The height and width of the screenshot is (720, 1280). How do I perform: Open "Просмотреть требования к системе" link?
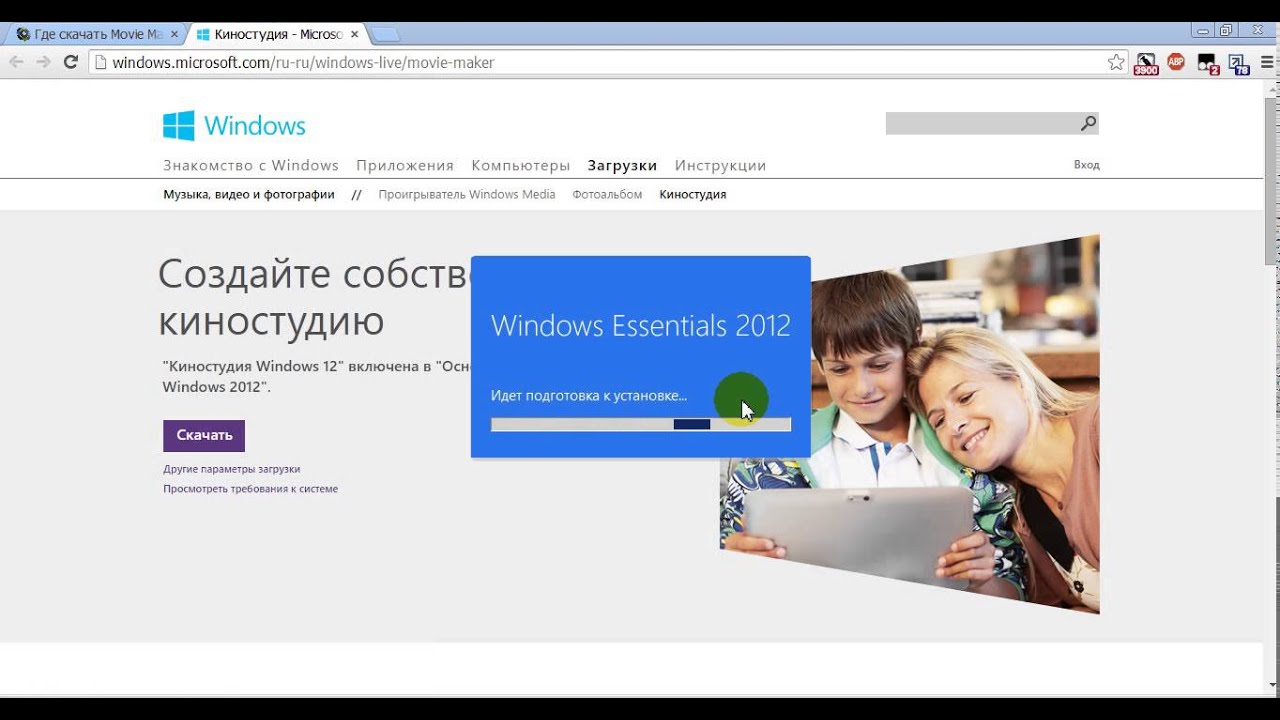click(251, 489)
